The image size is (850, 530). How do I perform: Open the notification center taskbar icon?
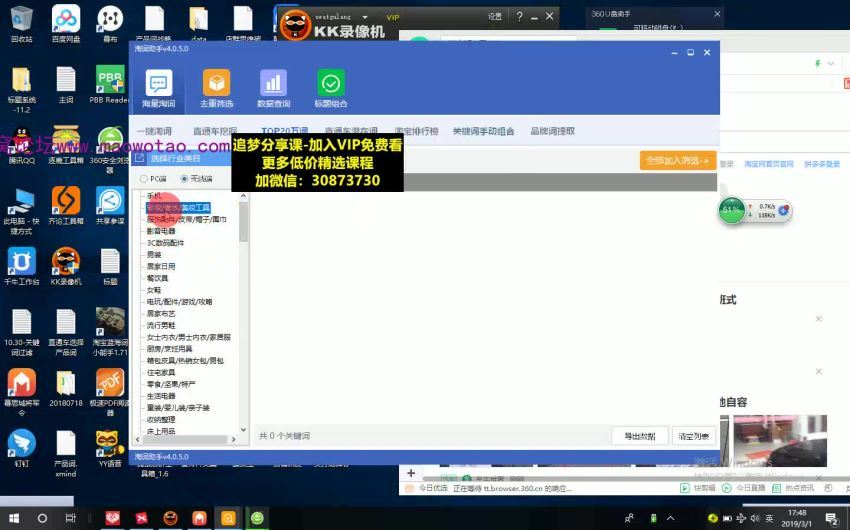click(831, 519)
